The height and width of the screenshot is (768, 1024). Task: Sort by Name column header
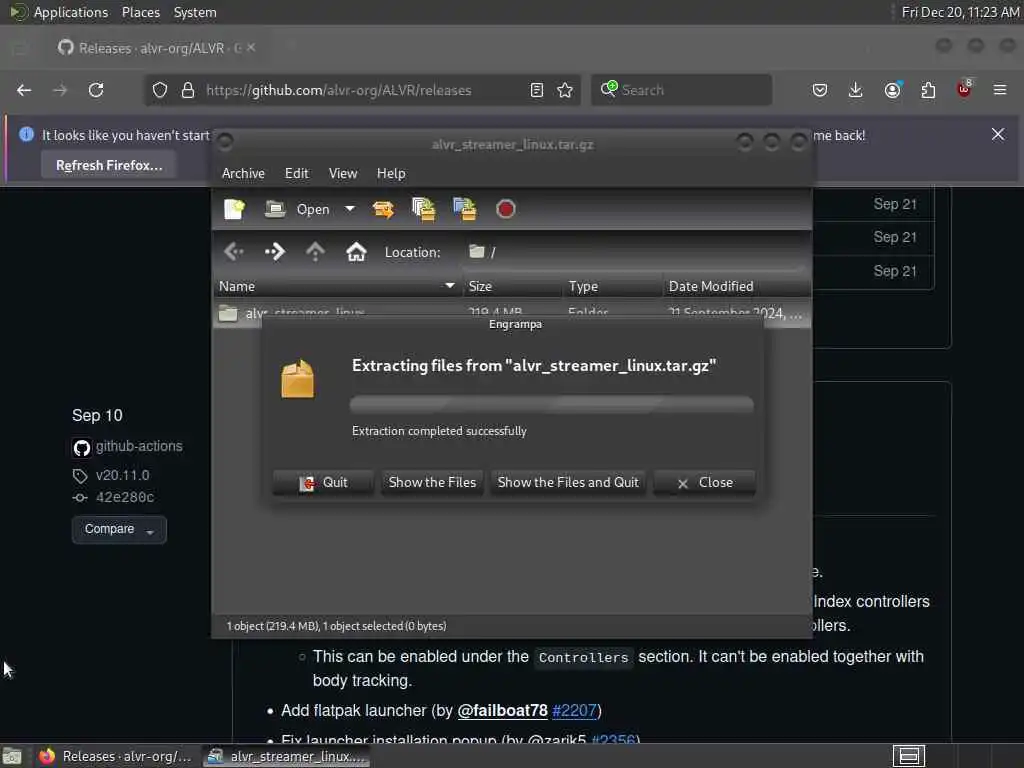[x=337, y=286]
